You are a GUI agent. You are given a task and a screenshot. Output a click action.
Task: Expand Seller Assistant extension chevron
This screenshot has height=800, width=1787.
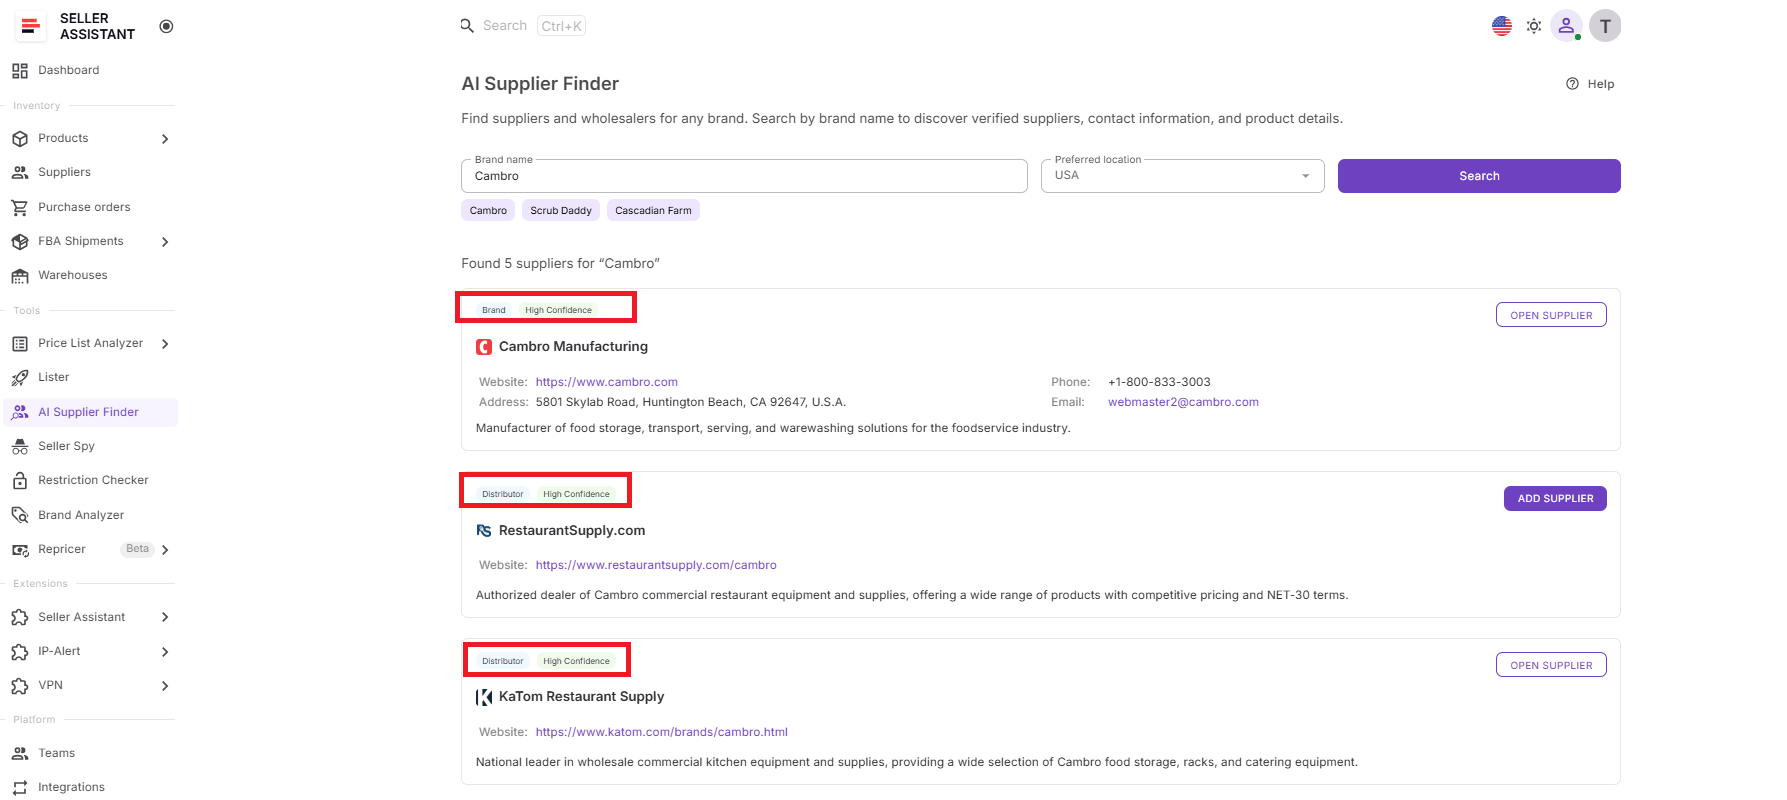(165, 618)
